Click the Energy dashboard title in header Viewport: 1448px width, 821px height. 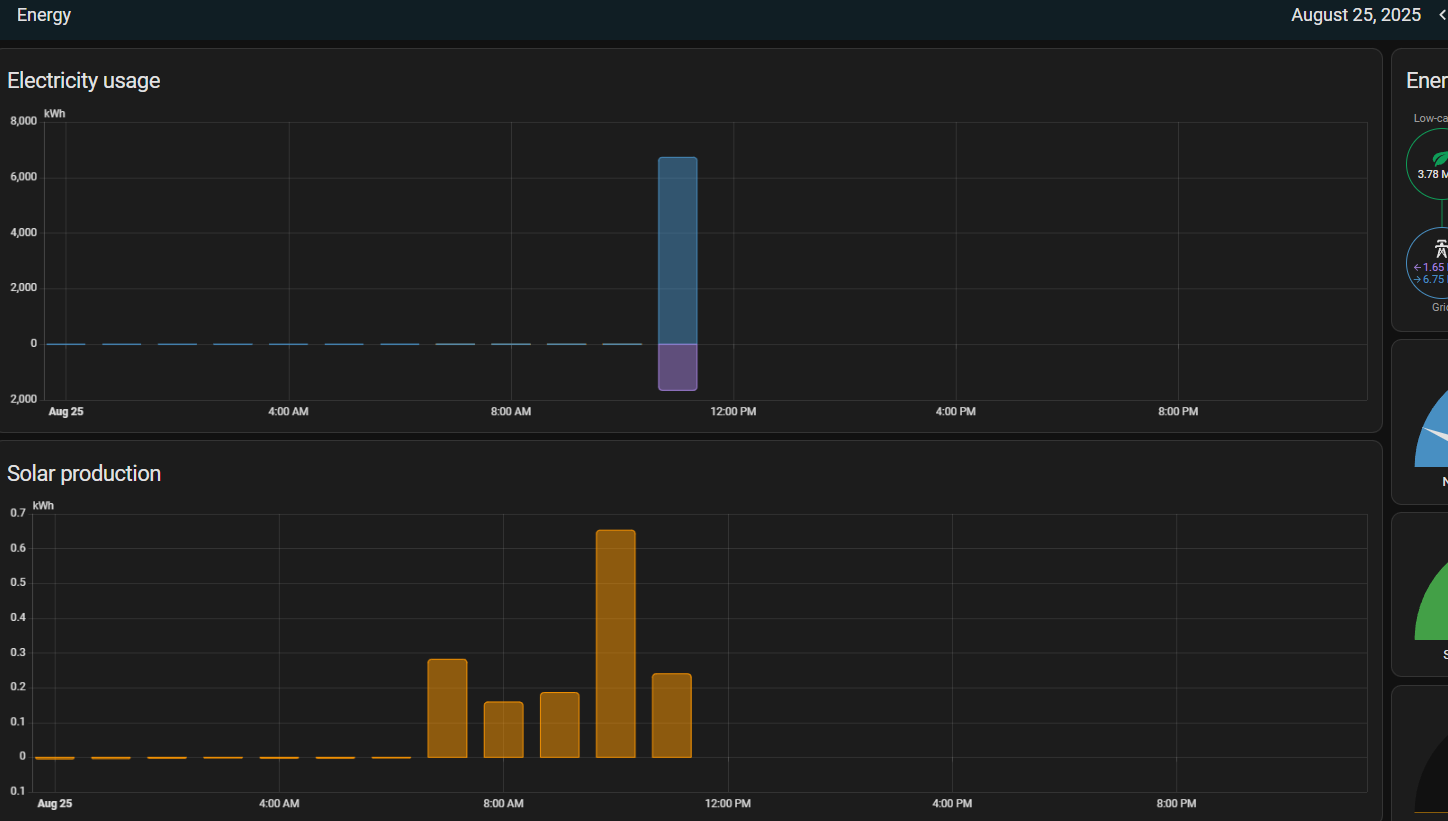point(44,15)
